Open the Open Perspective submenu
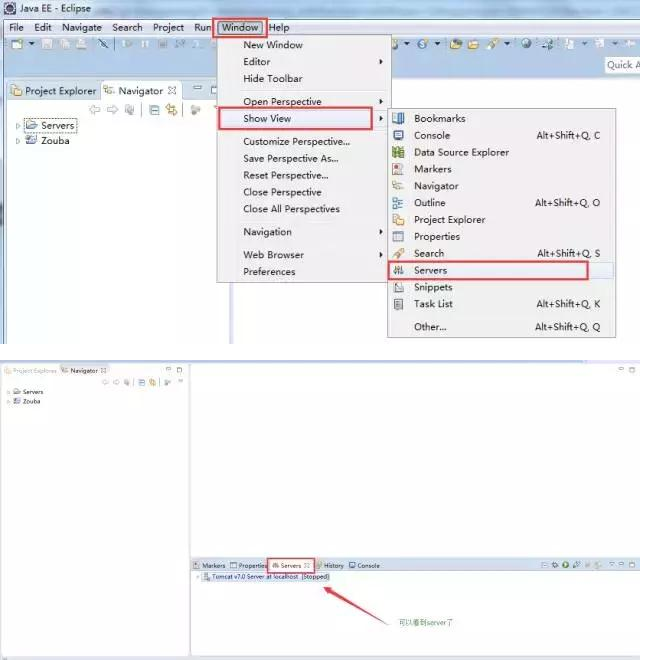Screen dimensions: 647x661 click(x=282, y=102)
